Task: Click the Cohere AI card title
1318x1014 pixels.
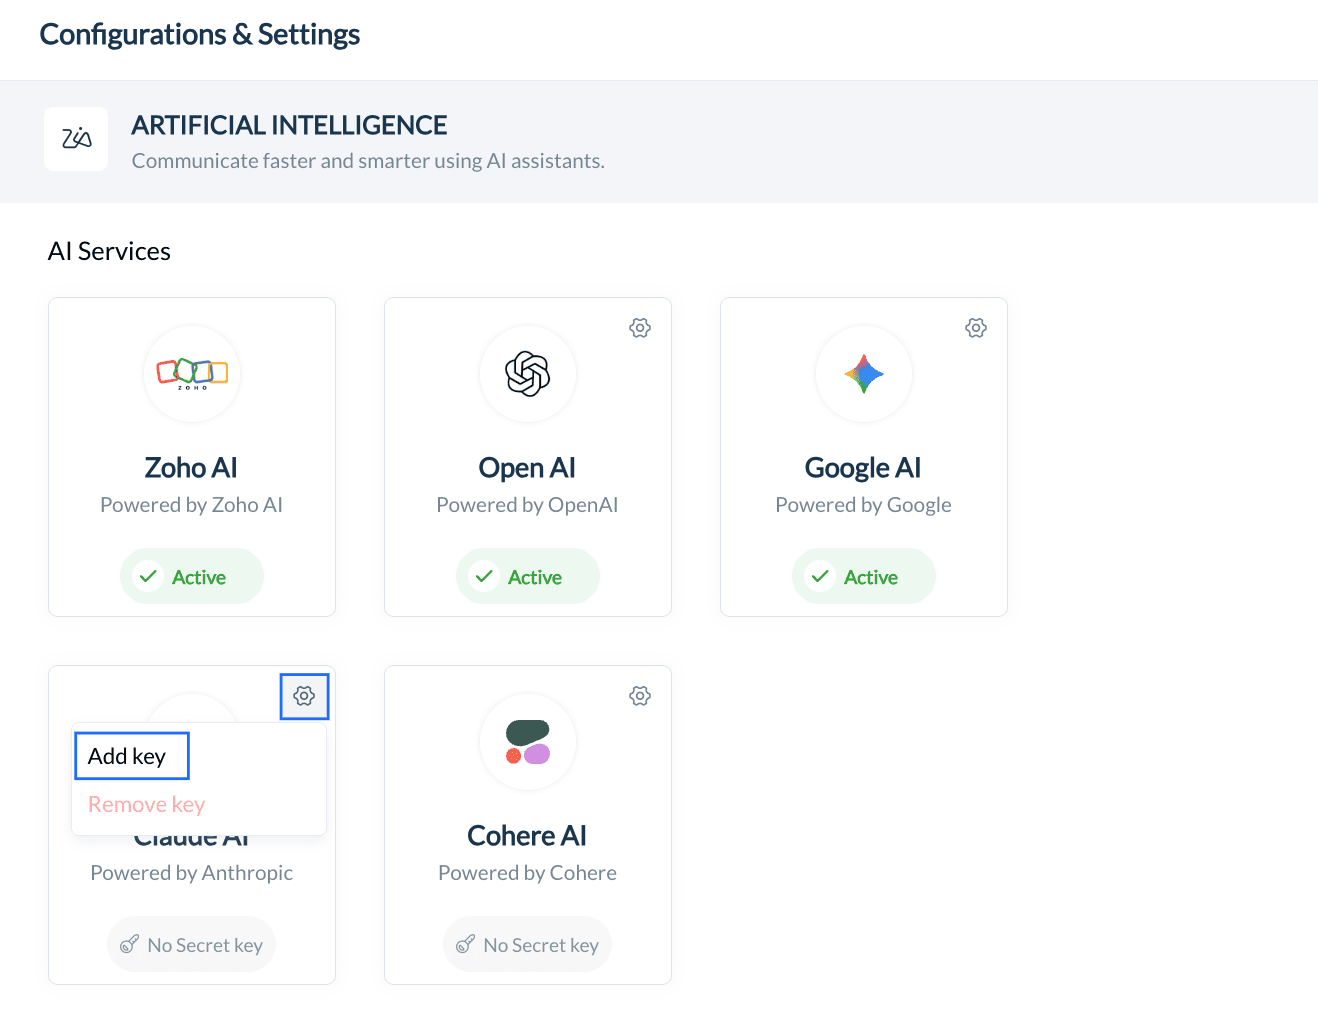Action: 527,836
